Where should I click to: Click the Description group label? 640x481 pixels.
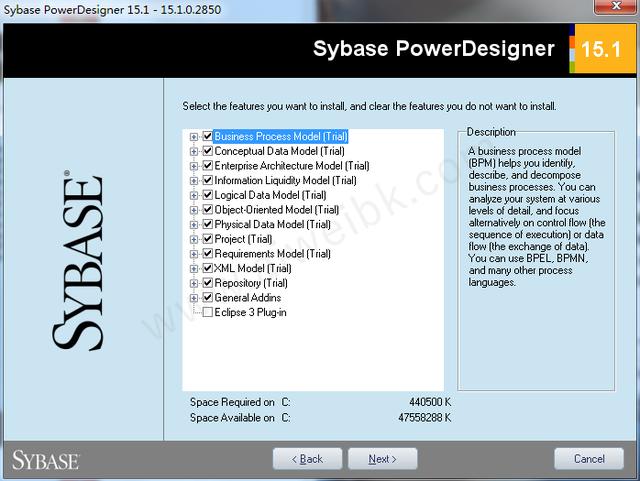pyautogui.click(x=491, y=132)
